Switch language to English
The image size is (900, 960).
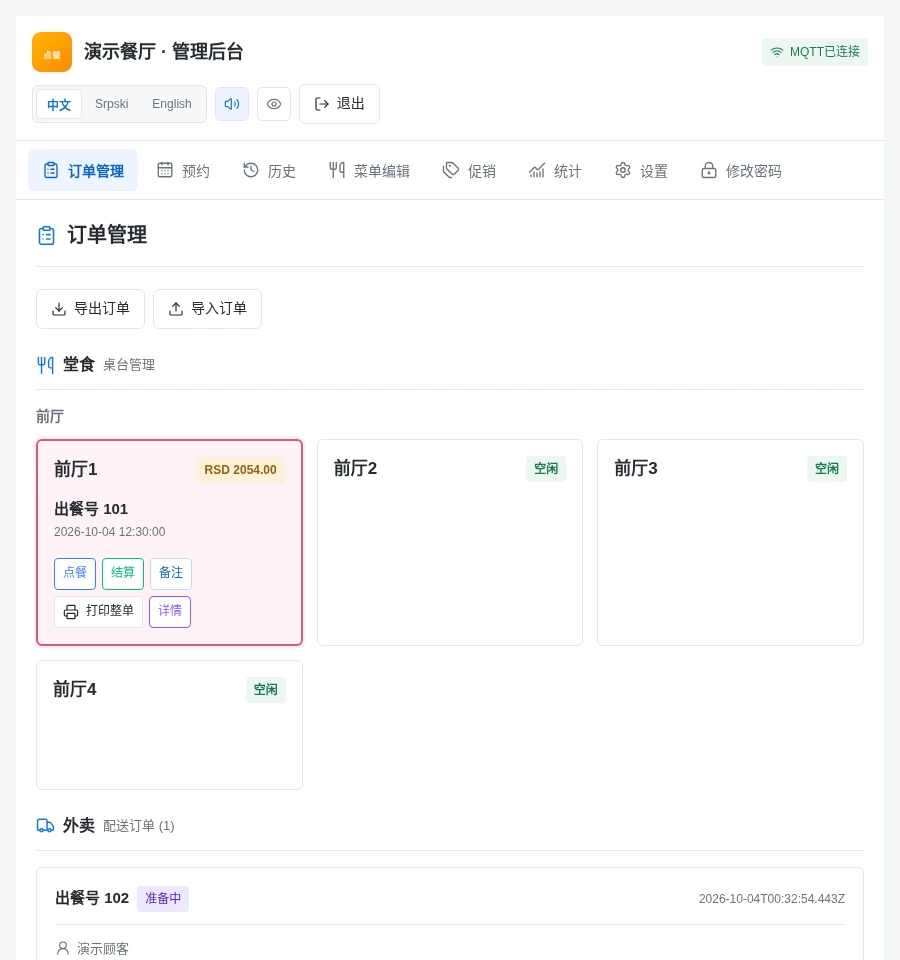[x=171, y=104]
